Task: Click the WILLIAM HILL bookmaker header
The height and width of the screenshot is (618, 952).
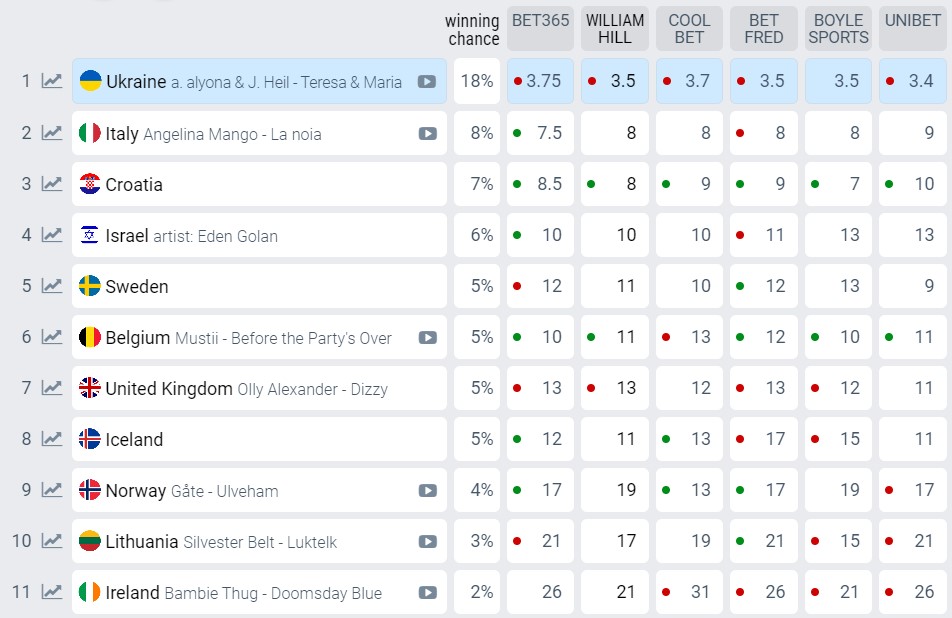Action: pyautogui.click(x=615, y=28)
